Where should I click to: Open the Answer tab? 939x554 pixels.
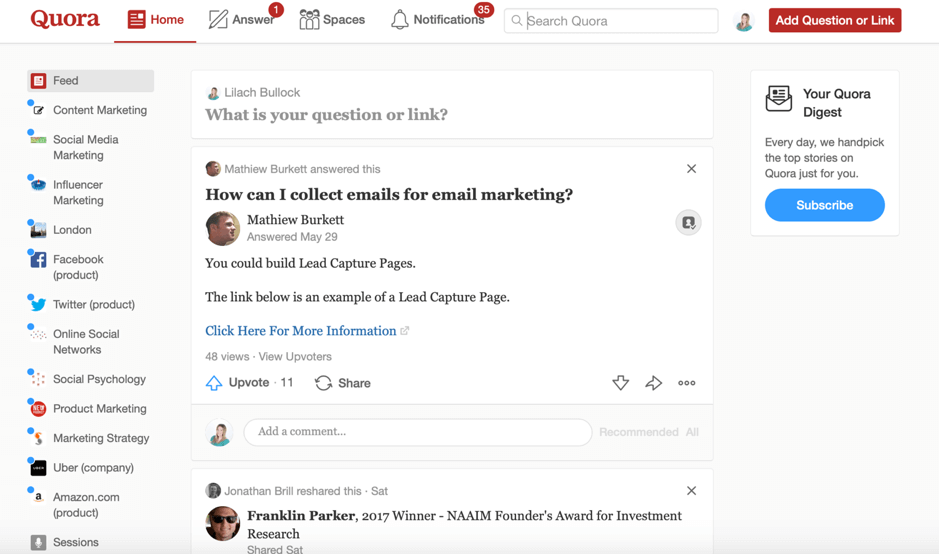pos(241,20)
